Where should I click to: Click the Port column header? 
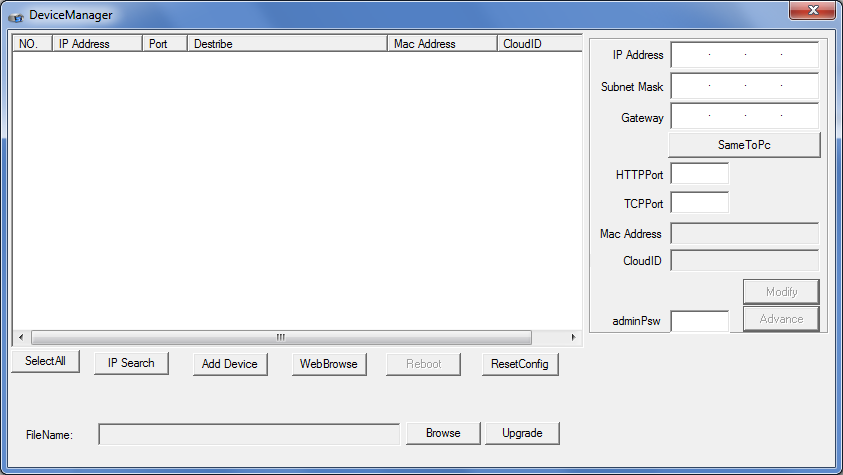pyautogui.click(x=165, y=44)
